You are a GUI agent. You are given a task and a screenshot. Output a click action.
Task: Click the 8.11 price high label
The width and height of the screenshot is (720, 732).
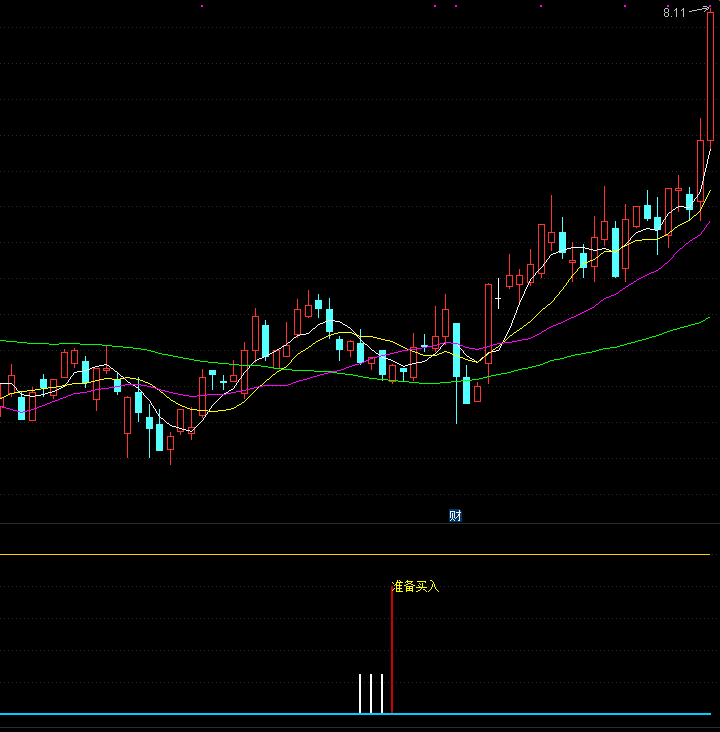click(x=674, y=13)
